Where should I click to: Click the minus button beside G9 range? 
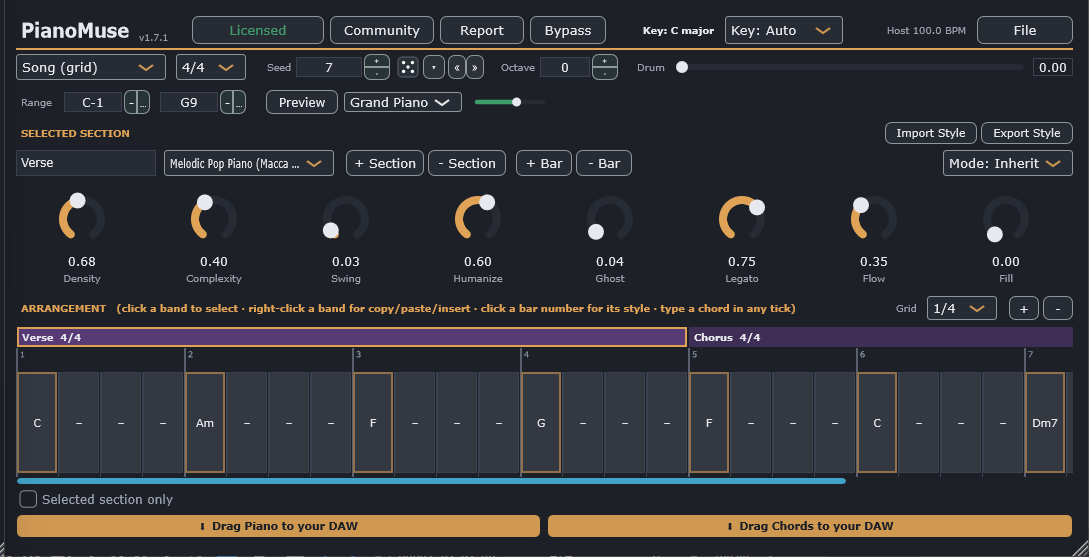226,103
